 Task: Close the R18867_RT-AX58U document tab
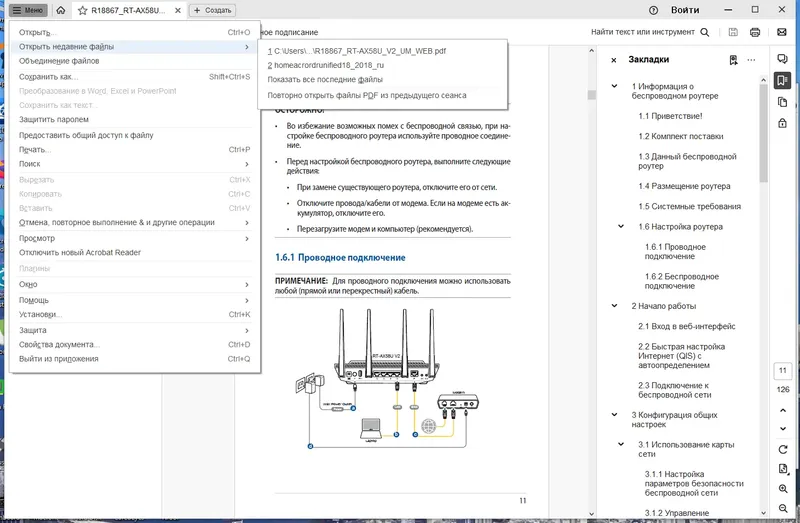pyautogui.click(x=178, y=10)
